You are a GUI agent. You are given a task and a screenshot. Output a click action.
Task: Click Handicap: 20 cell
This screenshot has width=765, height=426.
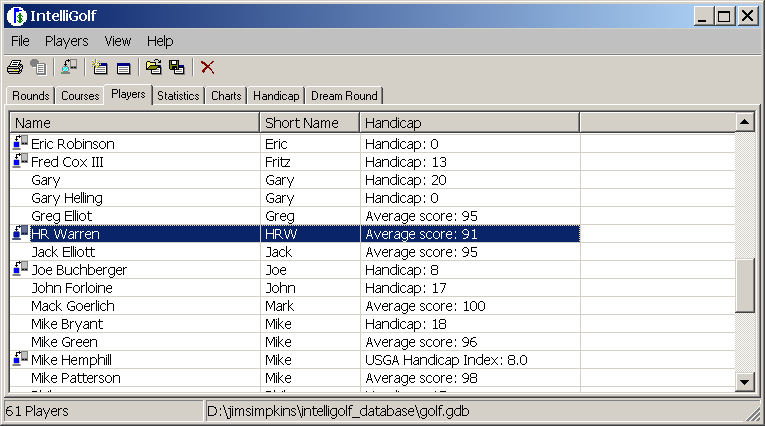[x=406, y=180]
